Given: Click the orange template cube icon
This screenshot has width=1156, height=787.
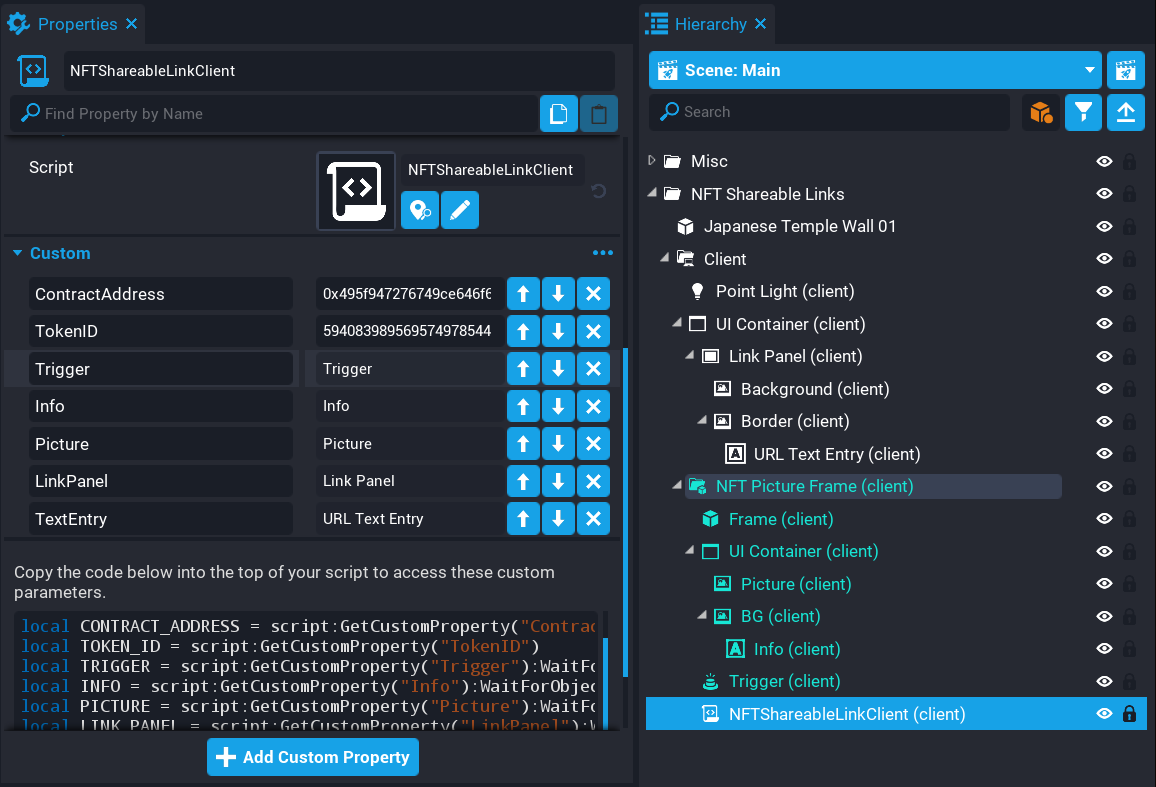Looking at the screenshot, I should pos(1041,112).
